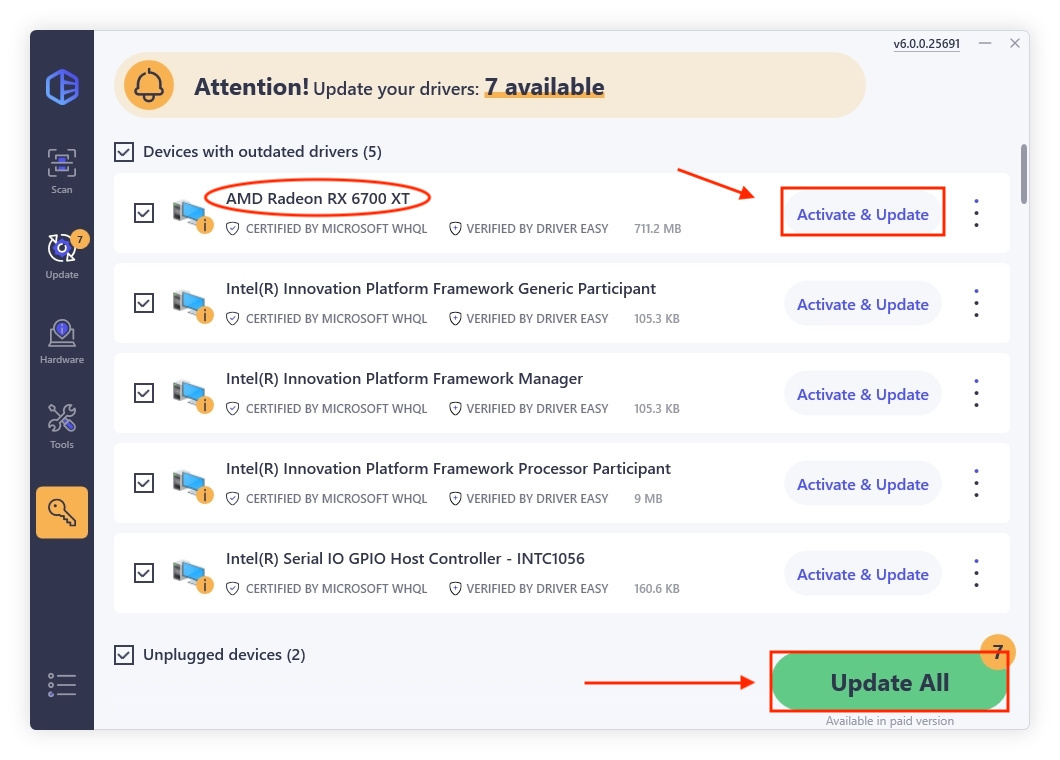
Task: Click the vertical scrollbar of the driver list
Action: point(1023,173)
